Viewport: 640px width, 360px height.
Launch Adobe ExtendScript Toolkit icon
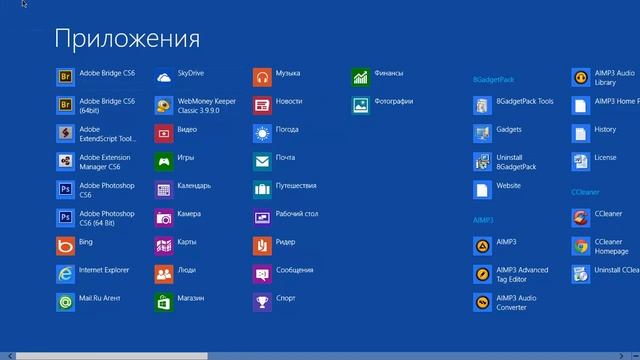pos(65,133)
